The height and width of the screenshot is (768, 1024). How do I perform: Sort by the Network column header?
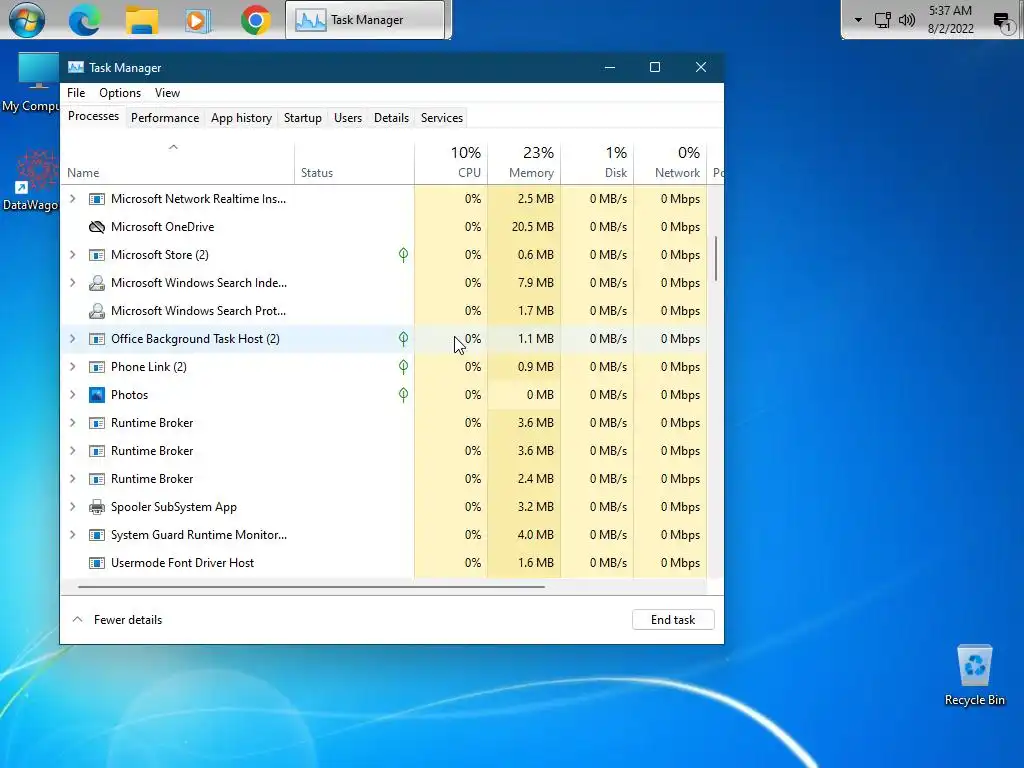(x=670, y=163)
